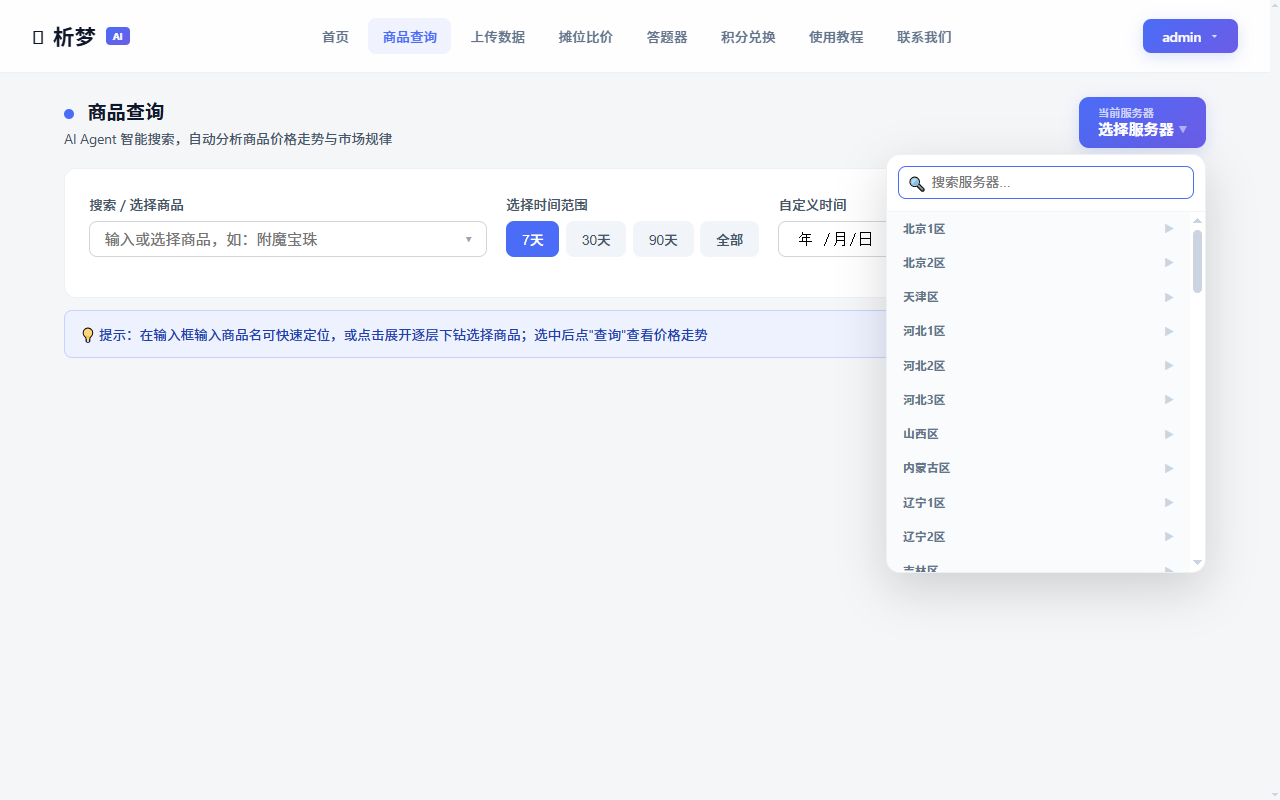Expand the 河北1区 arrow
Screen dimensions: 1280x800
[x=1169, y=331]
